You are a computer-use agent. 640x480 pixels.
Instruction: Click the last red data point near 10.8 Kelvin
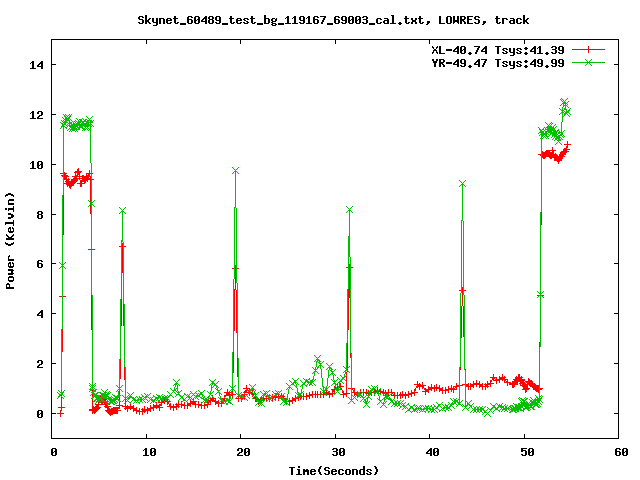pyautogui.click(x=567, y=144)
